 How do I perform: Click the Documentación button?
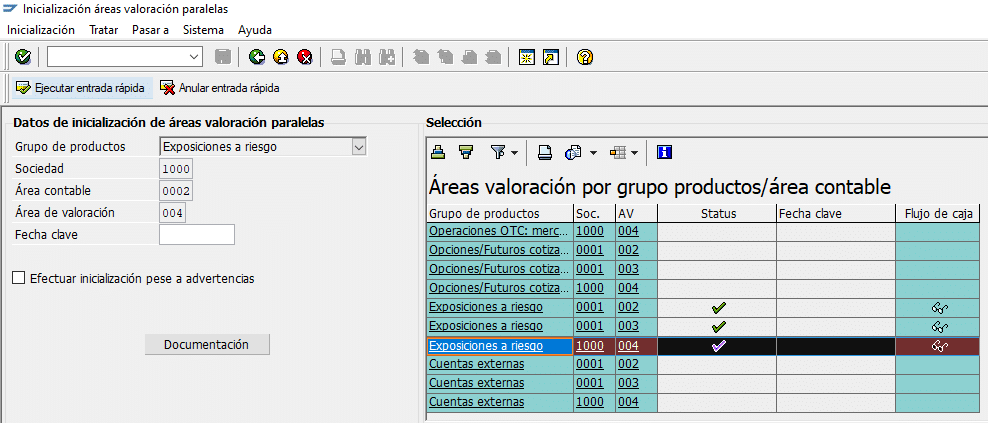pos(206,344)
